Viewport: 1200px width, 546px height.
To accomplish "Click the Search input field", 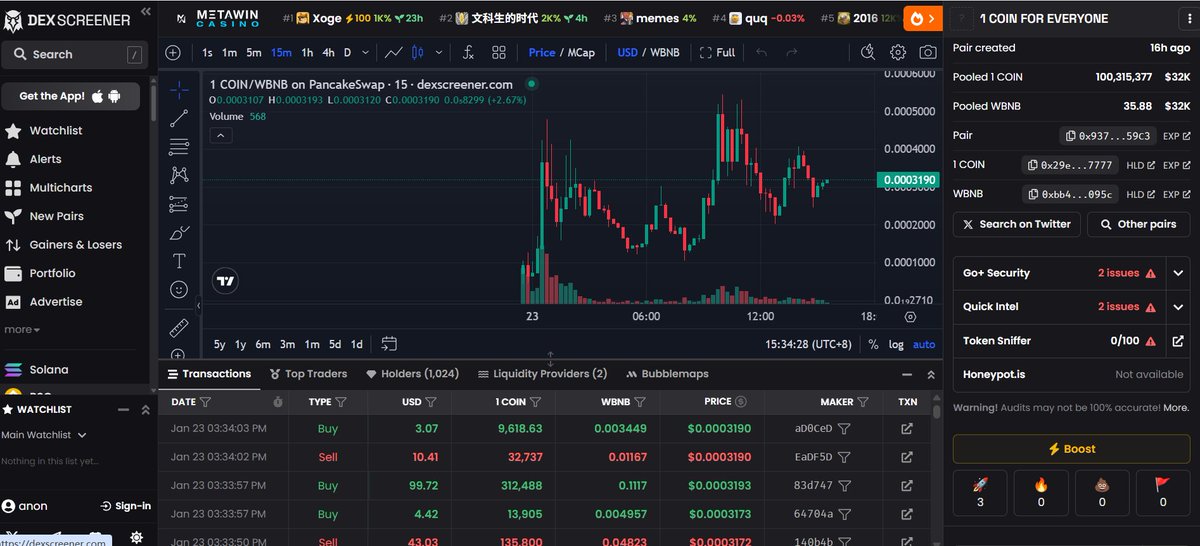I will click(x=75, y=55).
